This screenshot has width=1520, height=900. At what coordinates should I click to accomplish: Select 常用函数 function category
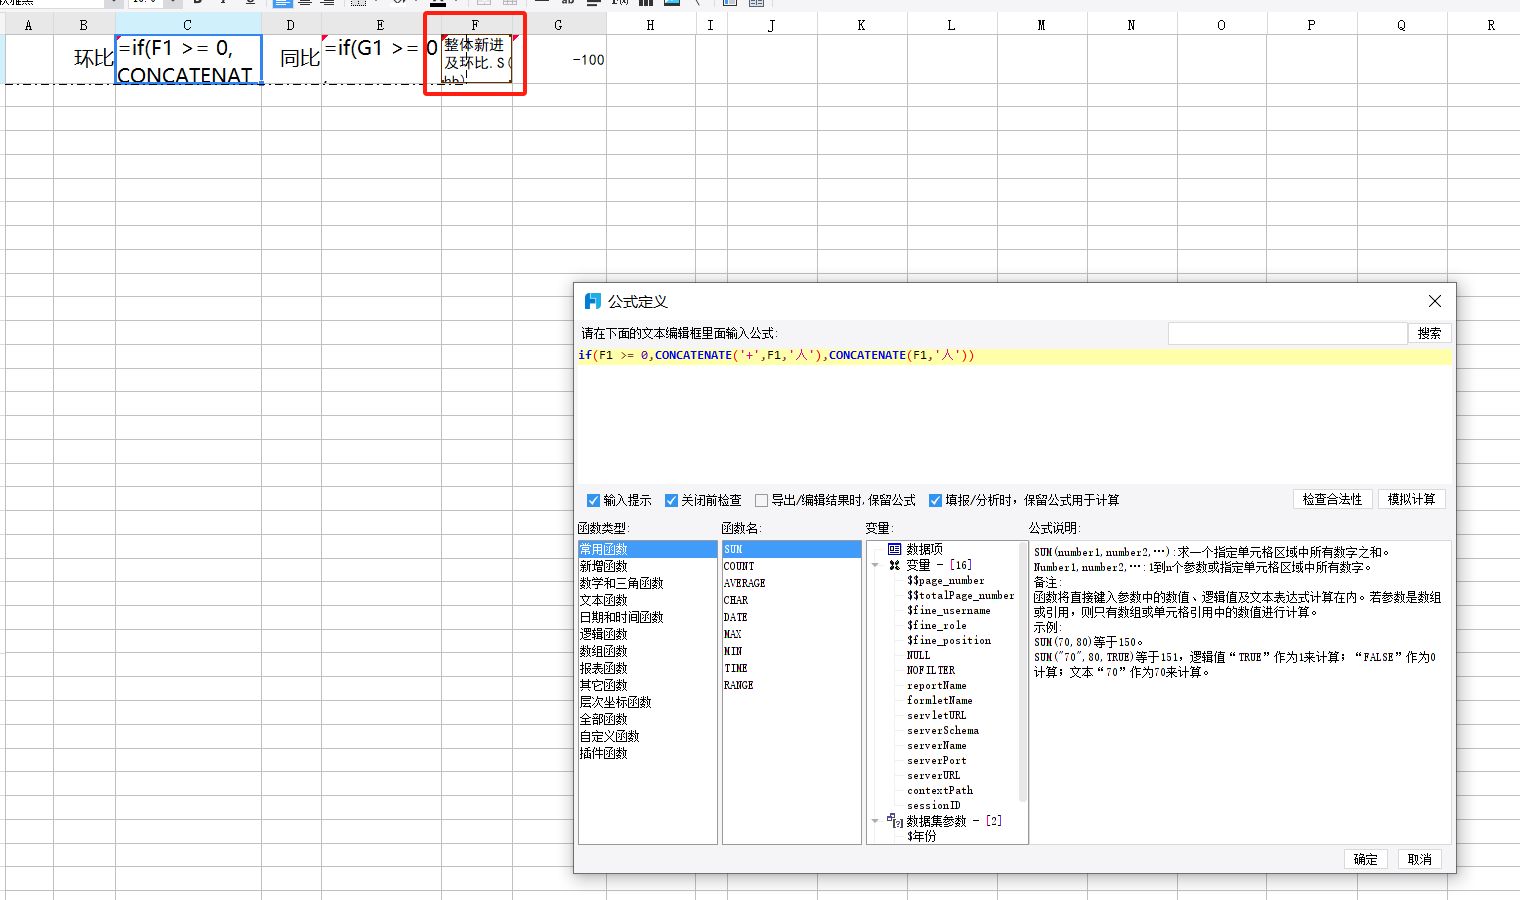[647, 549]
